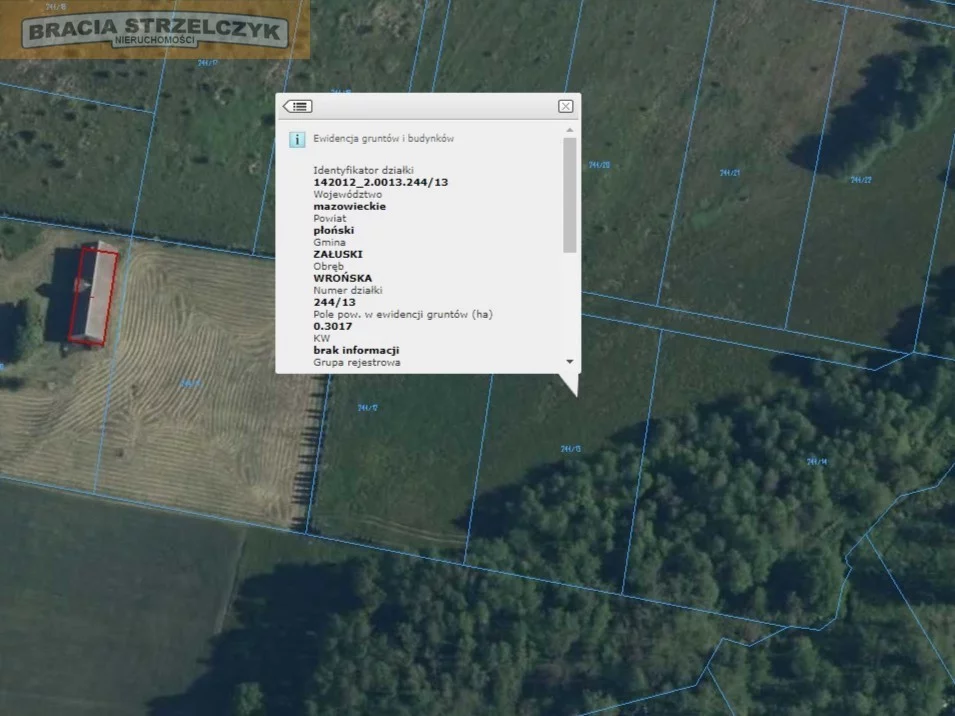Viewport: 955px width, 716px height.
Task: Click the "WROŃSKA" precinct value
Action: [343, 278]
